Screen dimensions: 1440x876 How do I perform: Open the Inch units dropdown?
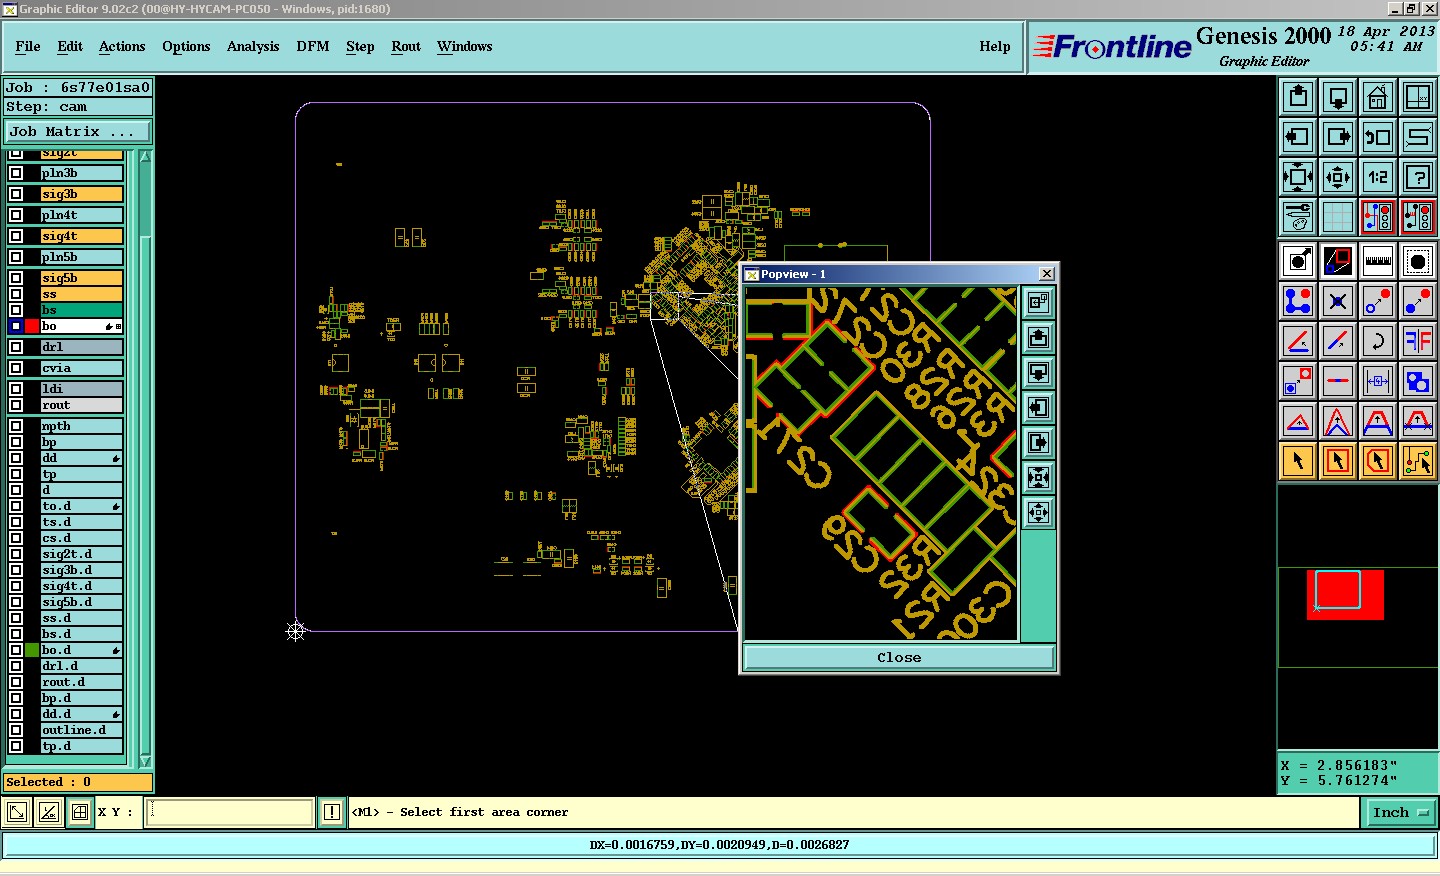(x=1399, y=812)
